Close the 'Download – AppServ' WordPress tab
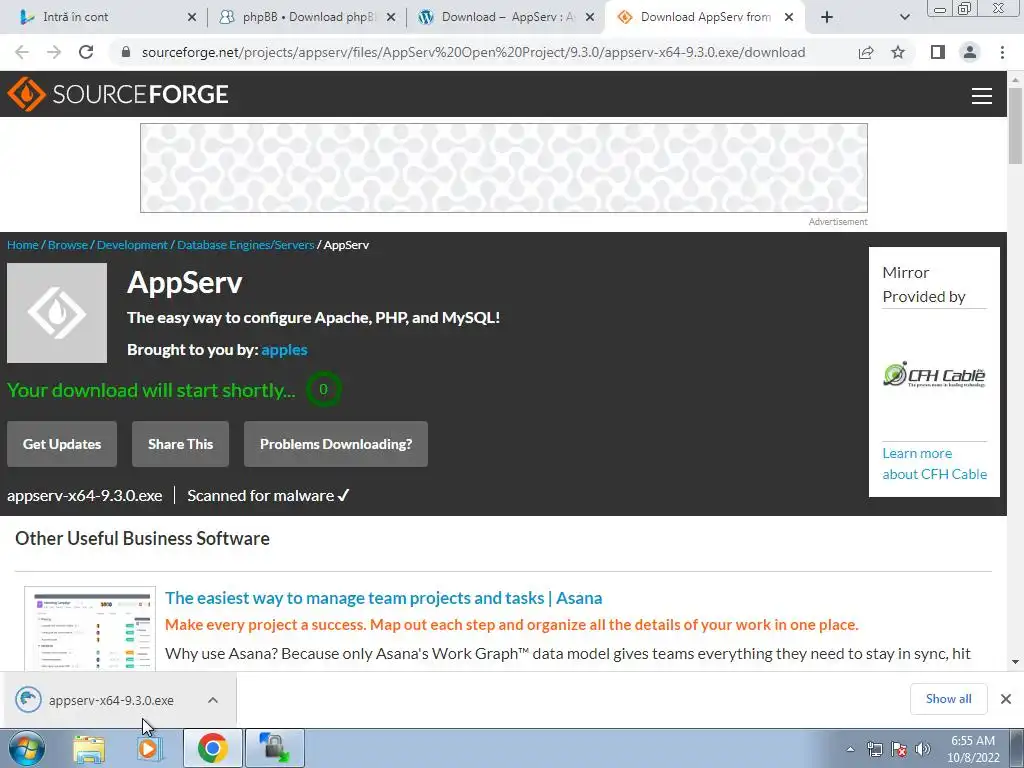The height and width of the screenshot is (768, 1024). click(590, 17)
